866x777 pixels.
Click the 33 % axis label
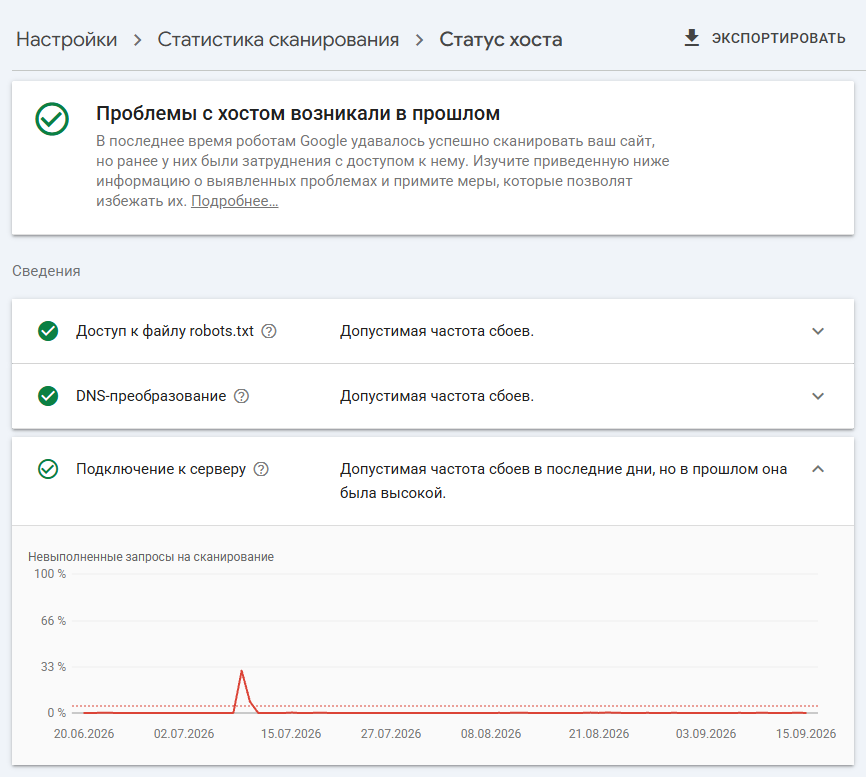click(x=53, y=667)
